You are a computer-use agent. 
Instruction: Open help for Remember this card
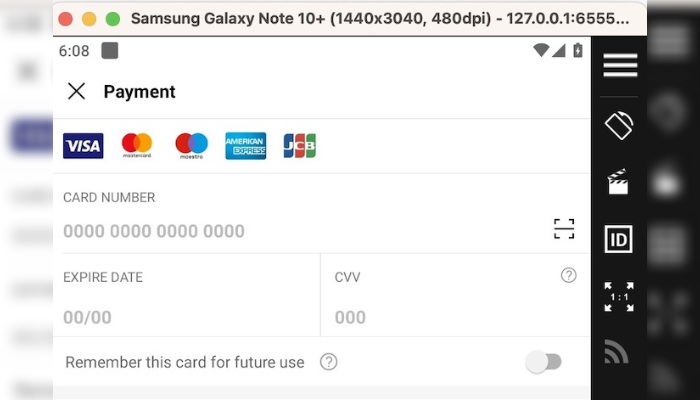click(x=329, y=362)
